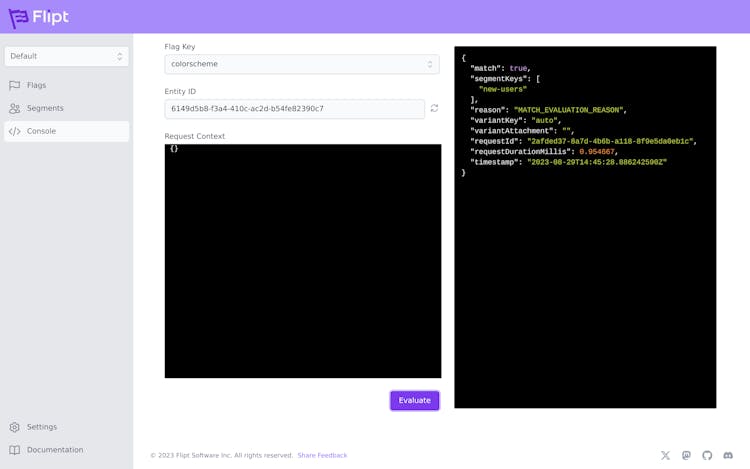Join Discord via footer icon
This screenshot has height=469, width=750.
tap(728, 455)
